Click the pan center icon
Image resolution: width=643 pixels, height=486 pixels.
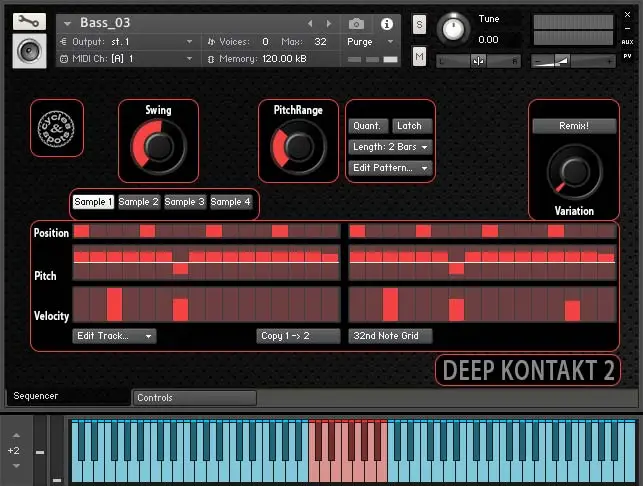pyautogui.click(x=478, y=61)
